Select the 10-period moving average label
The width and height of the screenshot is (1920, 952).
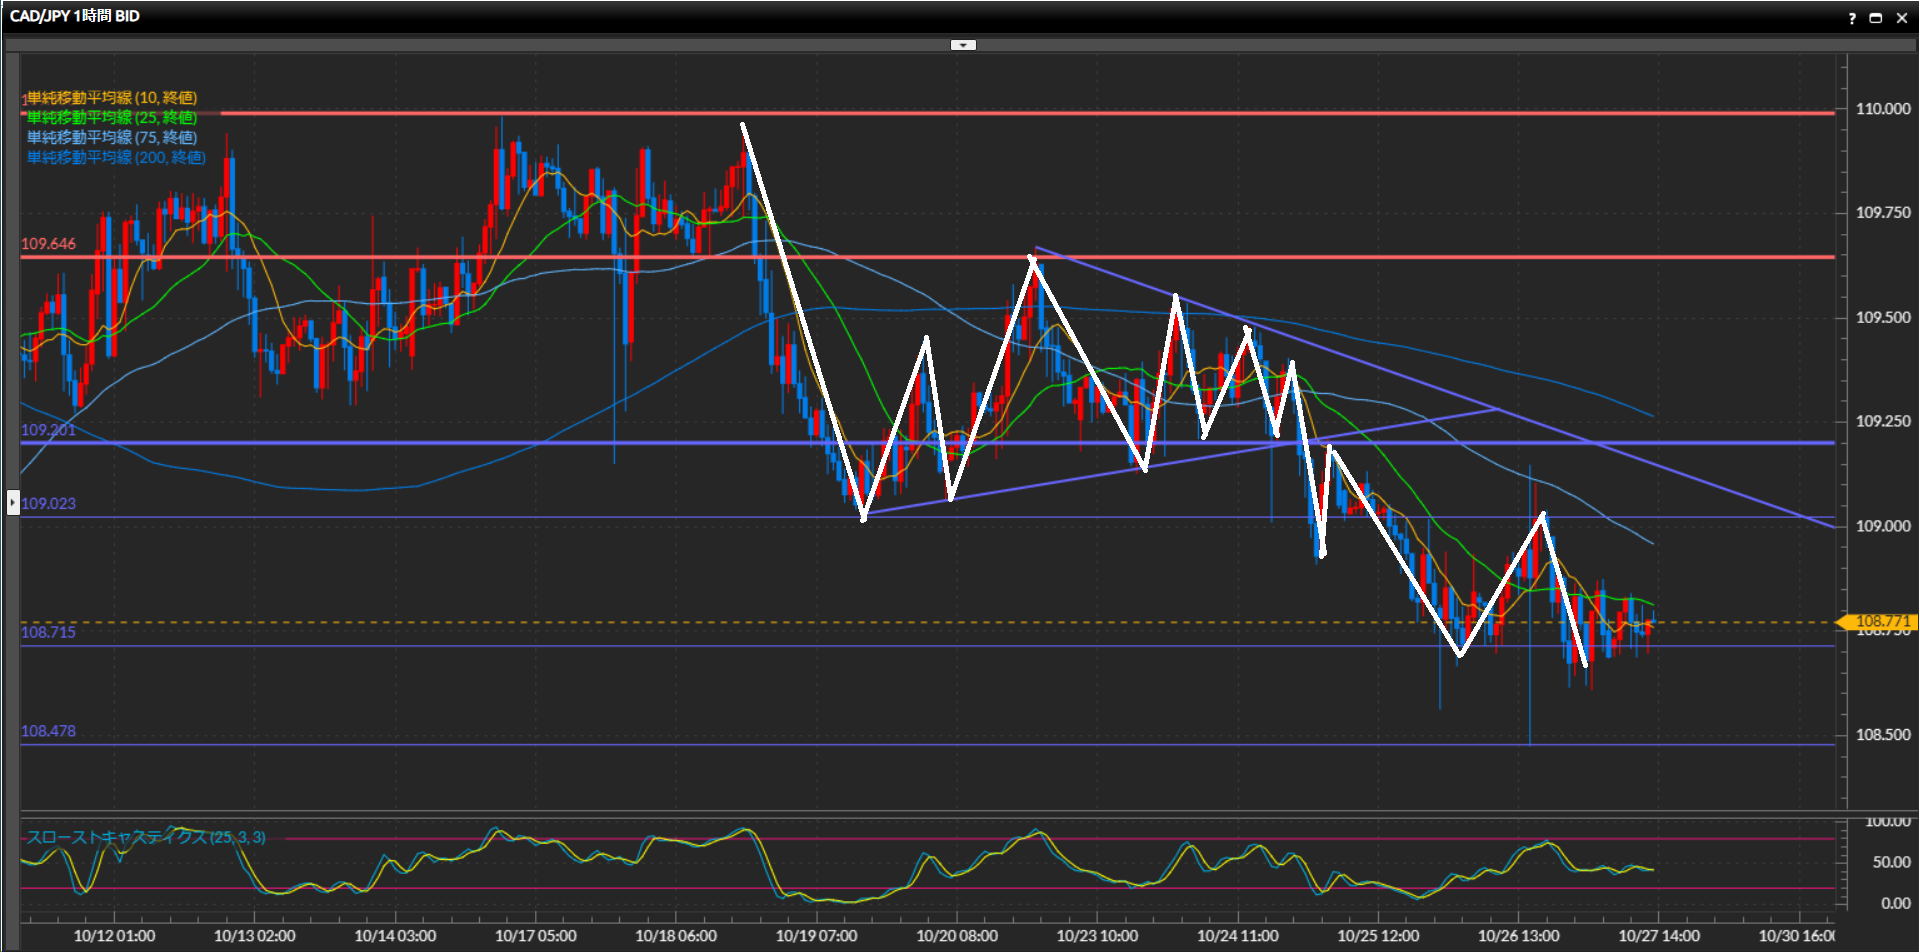pyautogui.click(x=111, y=98)
